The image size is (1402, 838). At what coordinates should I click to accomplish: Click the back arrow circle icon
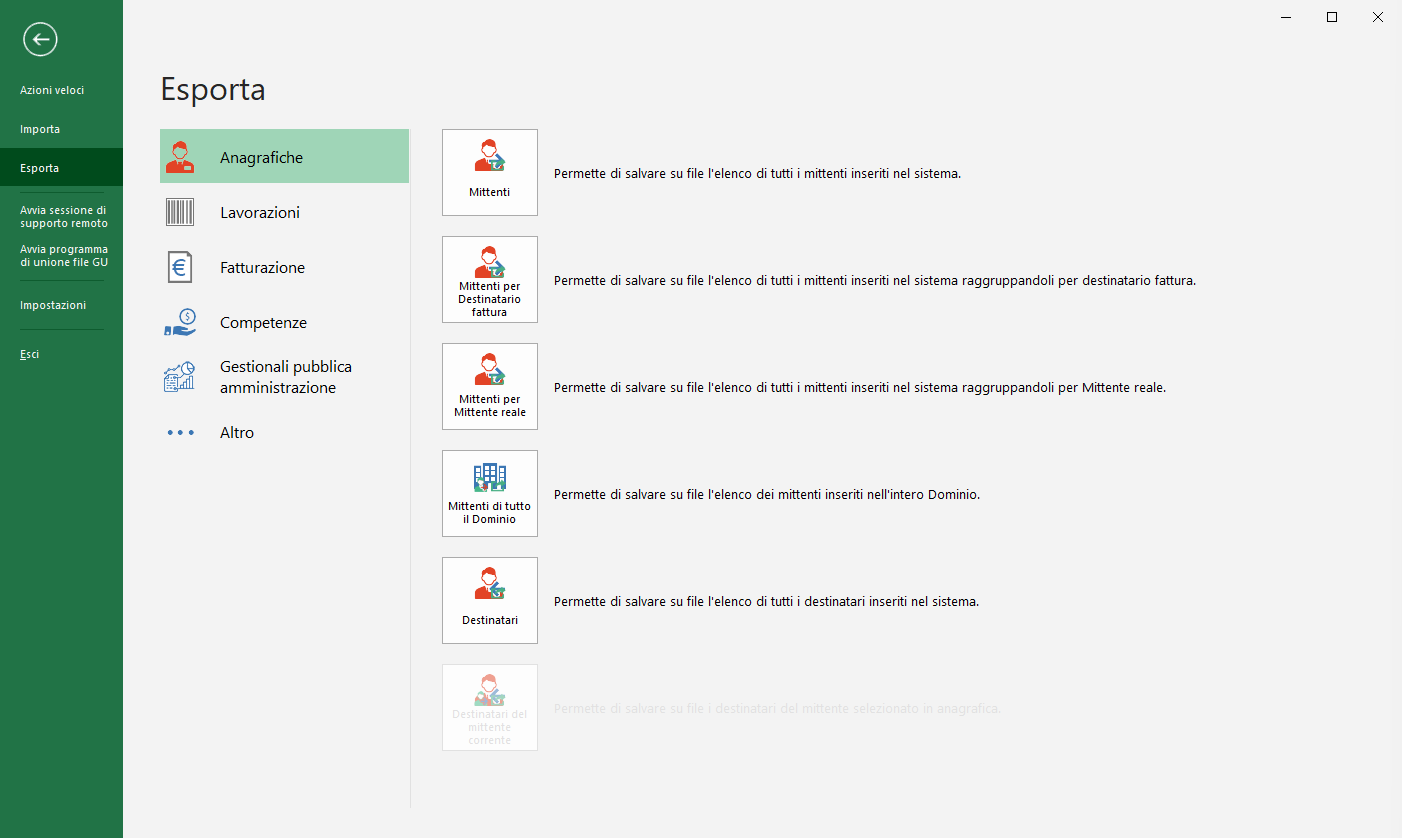click(40, 39)
